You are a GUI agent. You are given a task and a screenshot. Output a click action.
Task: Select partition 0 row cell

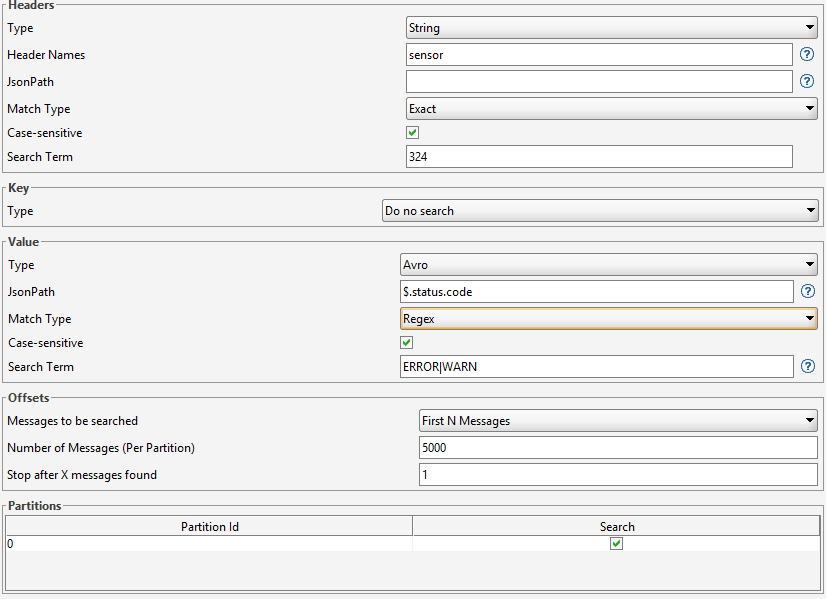[209, 544]
